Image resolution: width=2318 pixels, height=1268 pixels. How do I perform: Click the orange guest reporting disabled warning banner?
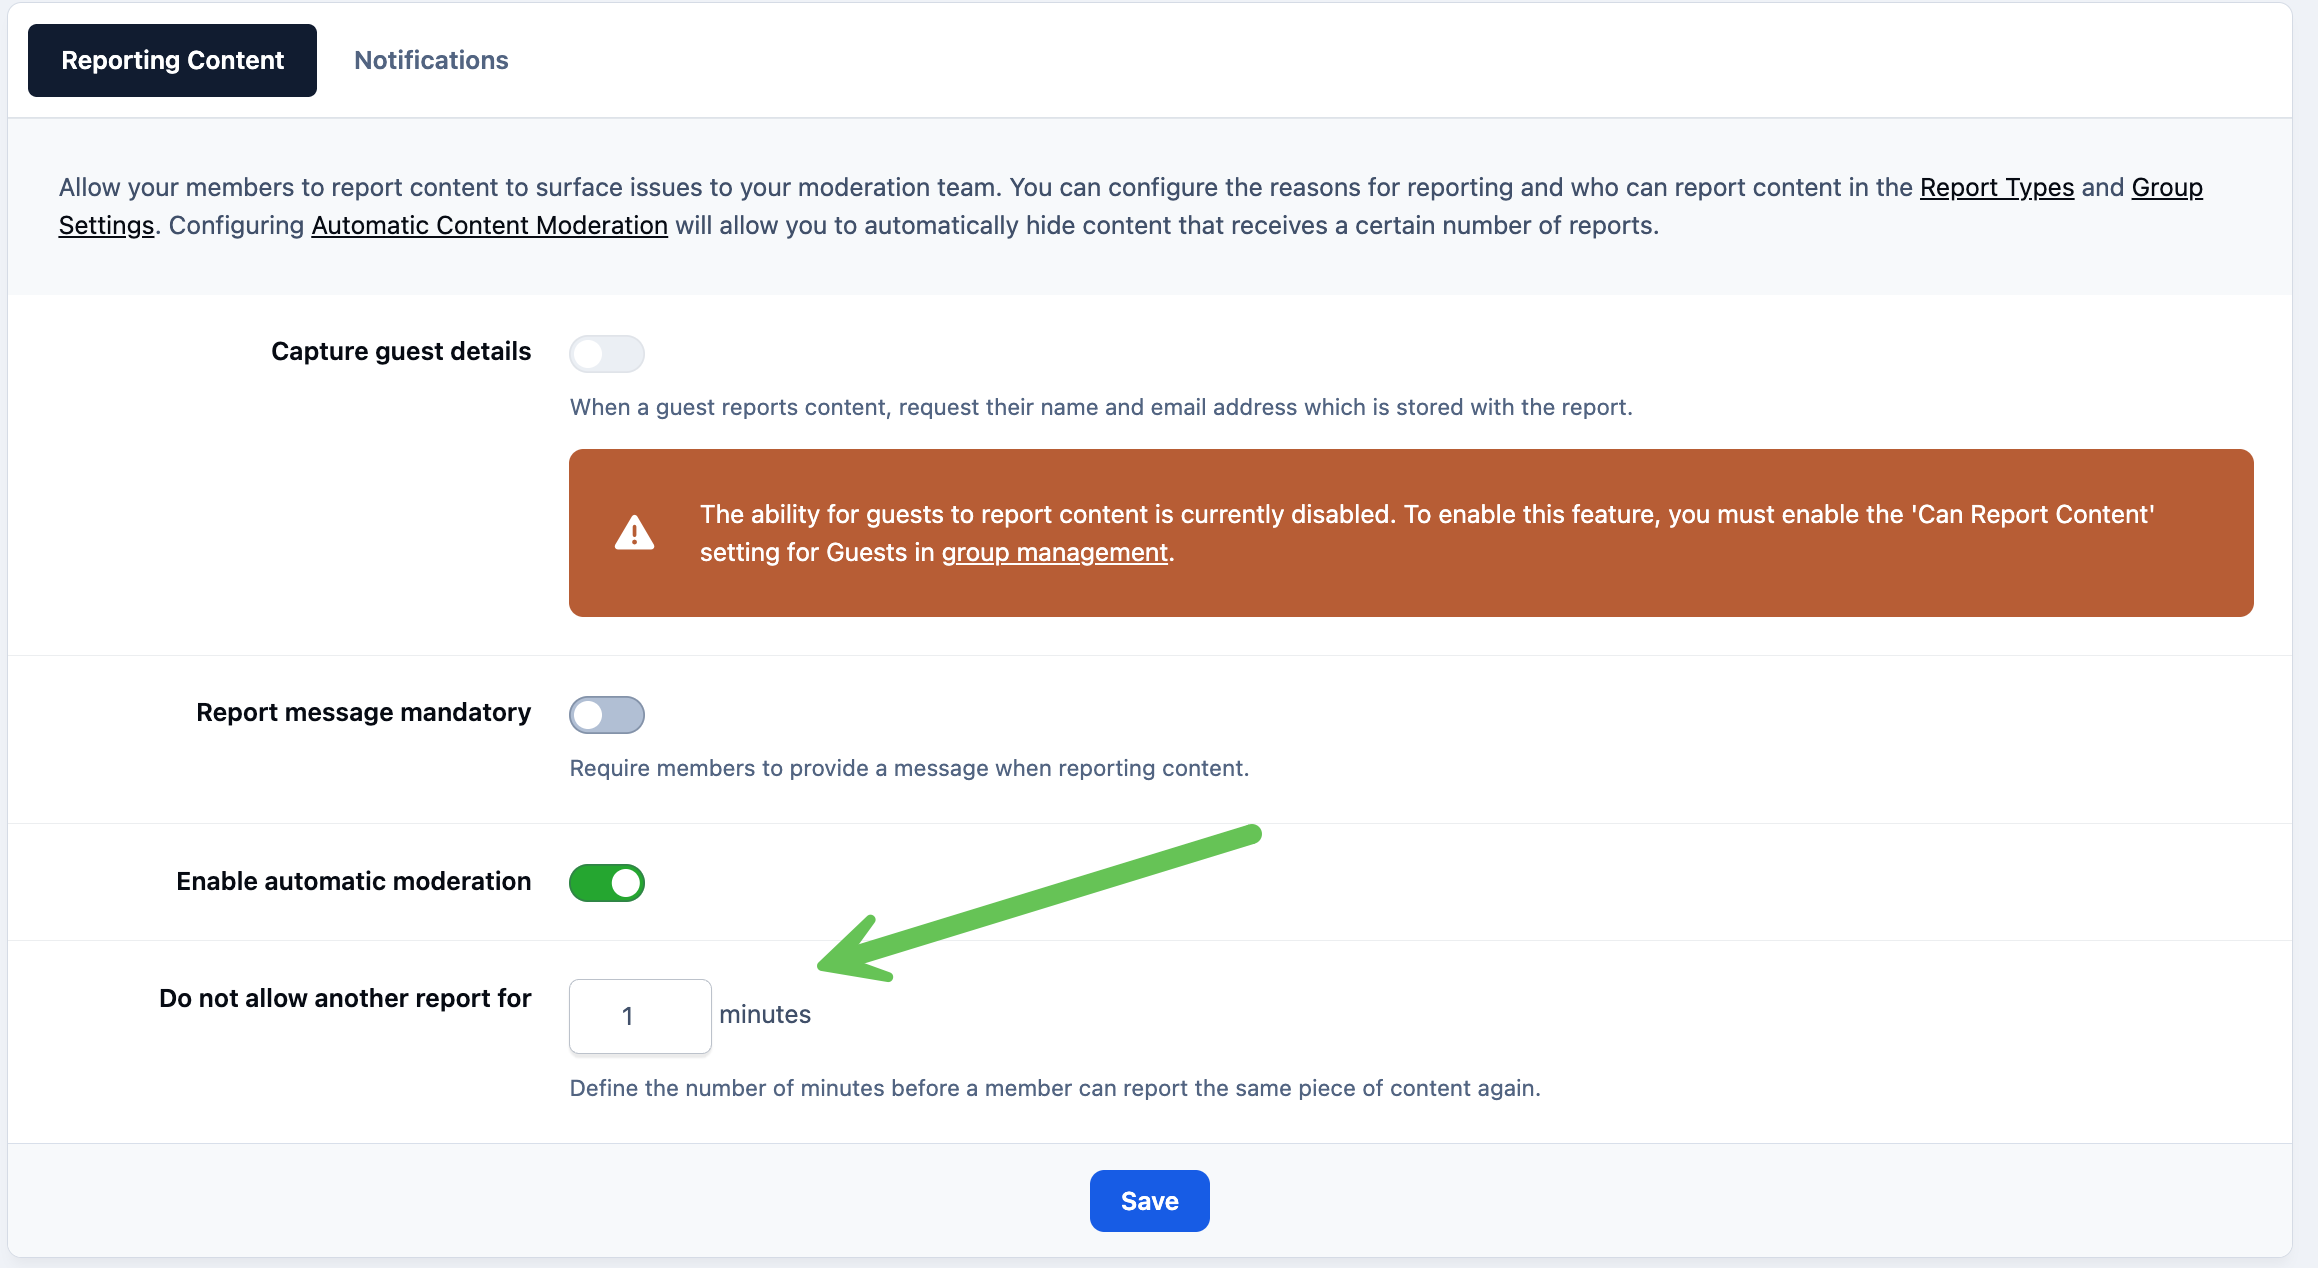click(1411, 532)
